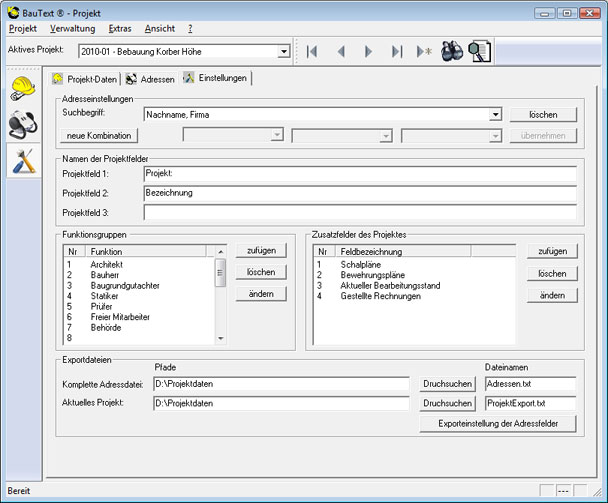Open the Verwaltung menu
Image resolution: width=608 pixels, height=503 pixels.
(x=72, y=29)
